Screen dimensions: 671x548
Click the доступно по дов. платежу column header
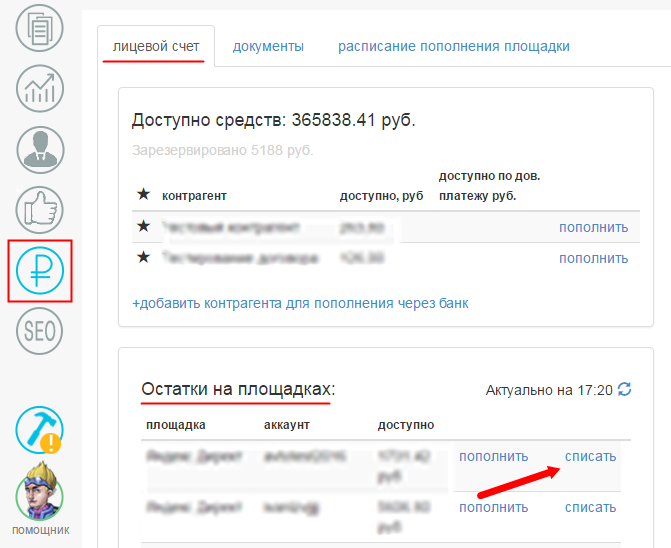490,186
